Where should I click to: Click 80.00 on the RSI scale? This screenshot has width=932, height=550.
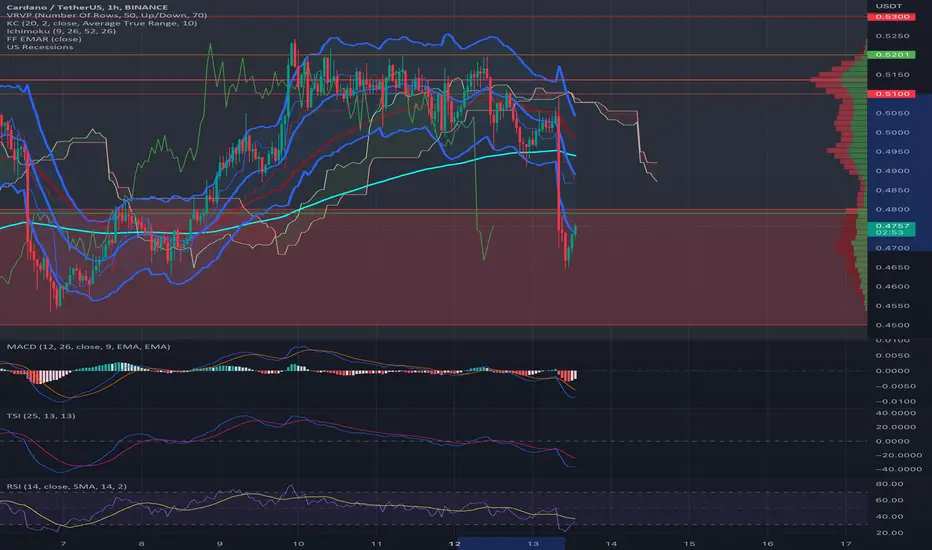pyautogui.click(x=889, y=484)
